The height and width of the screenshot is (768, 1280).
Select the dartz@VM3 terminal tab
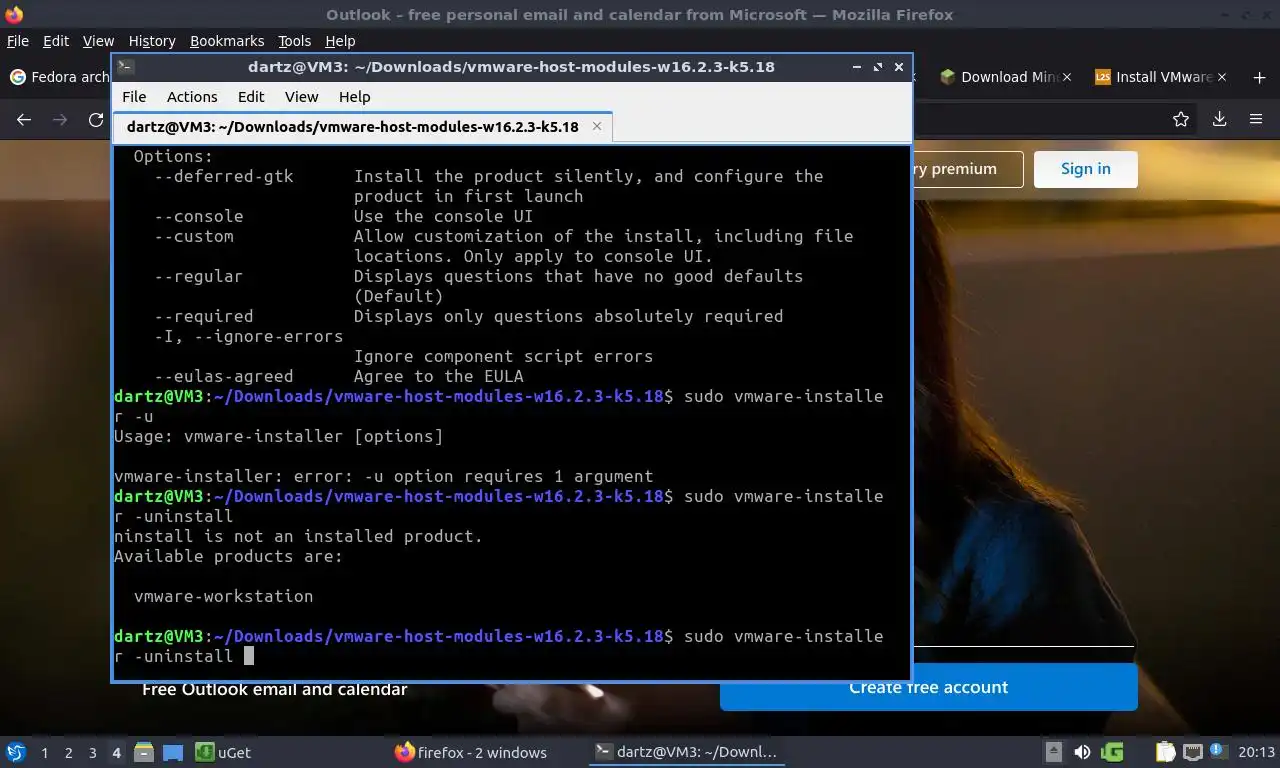coord(360,127)
